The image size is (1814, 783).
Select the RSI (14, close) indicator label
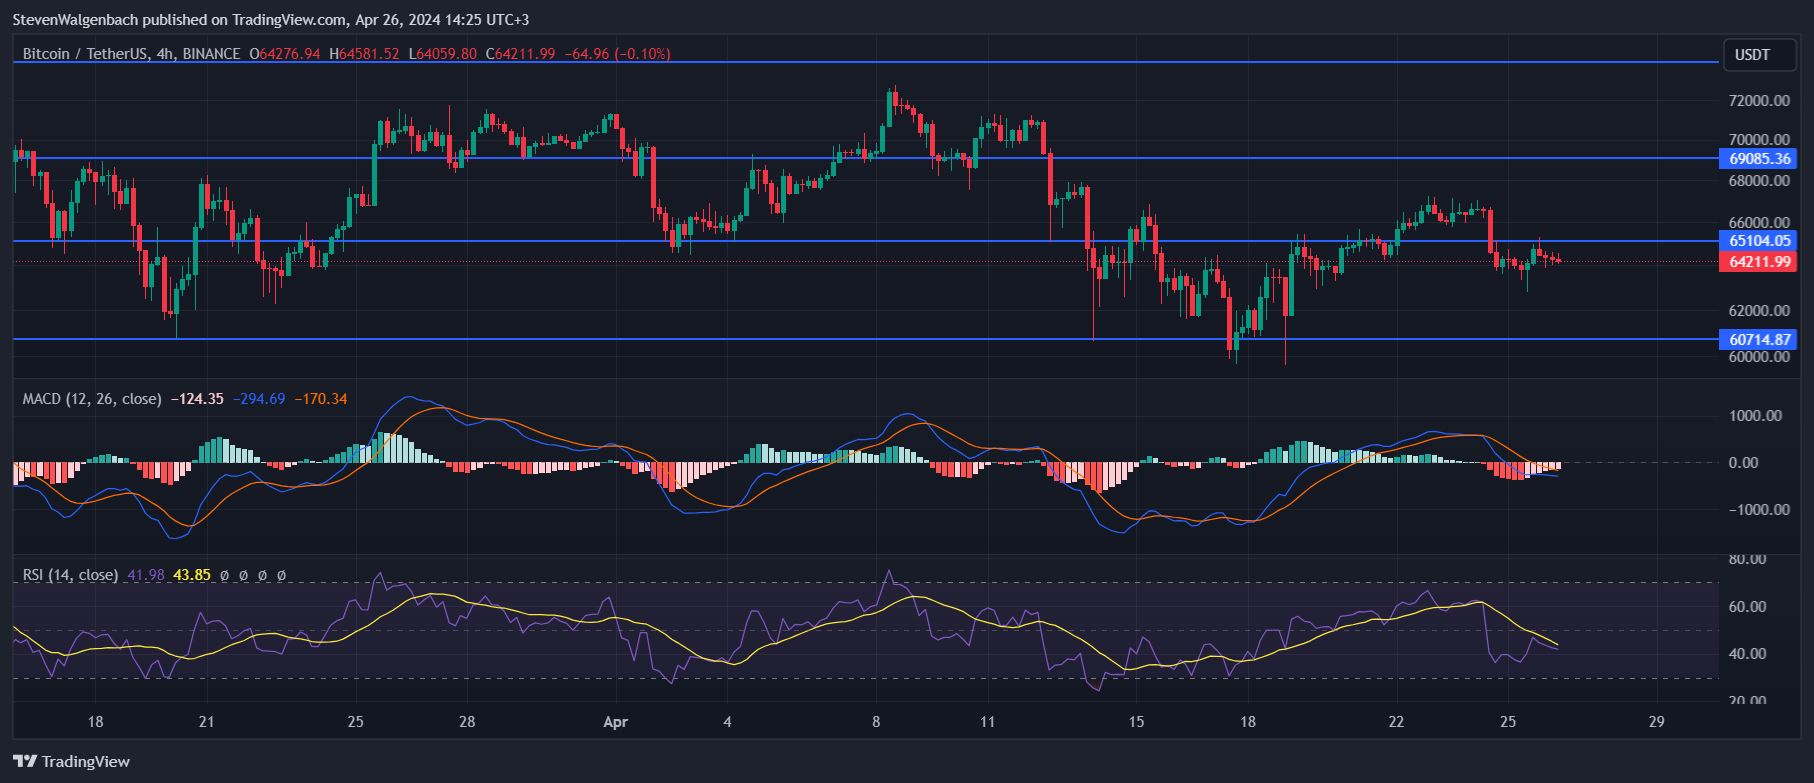70,575
